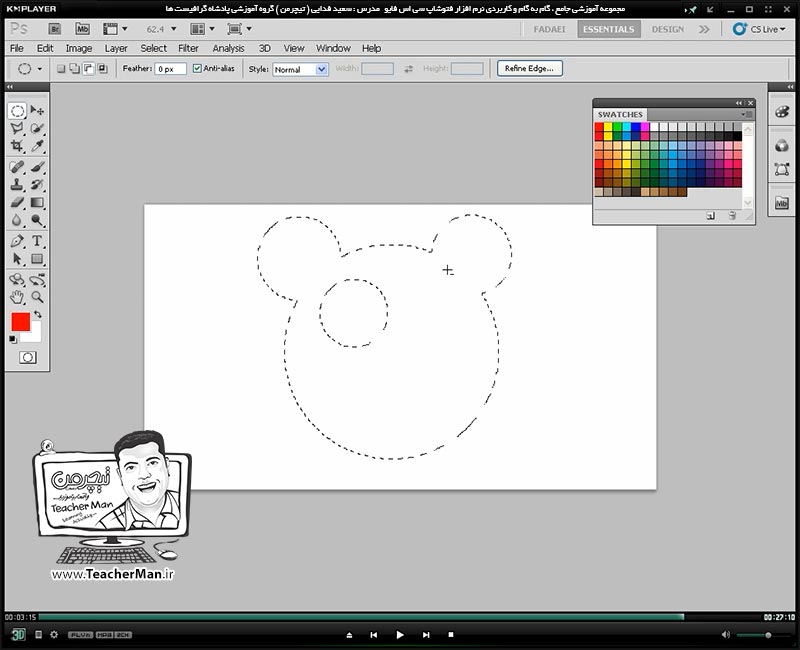The image size is (800, 650).
Task: Select the Eyedropper tool
Action: [x=37, y=146]
